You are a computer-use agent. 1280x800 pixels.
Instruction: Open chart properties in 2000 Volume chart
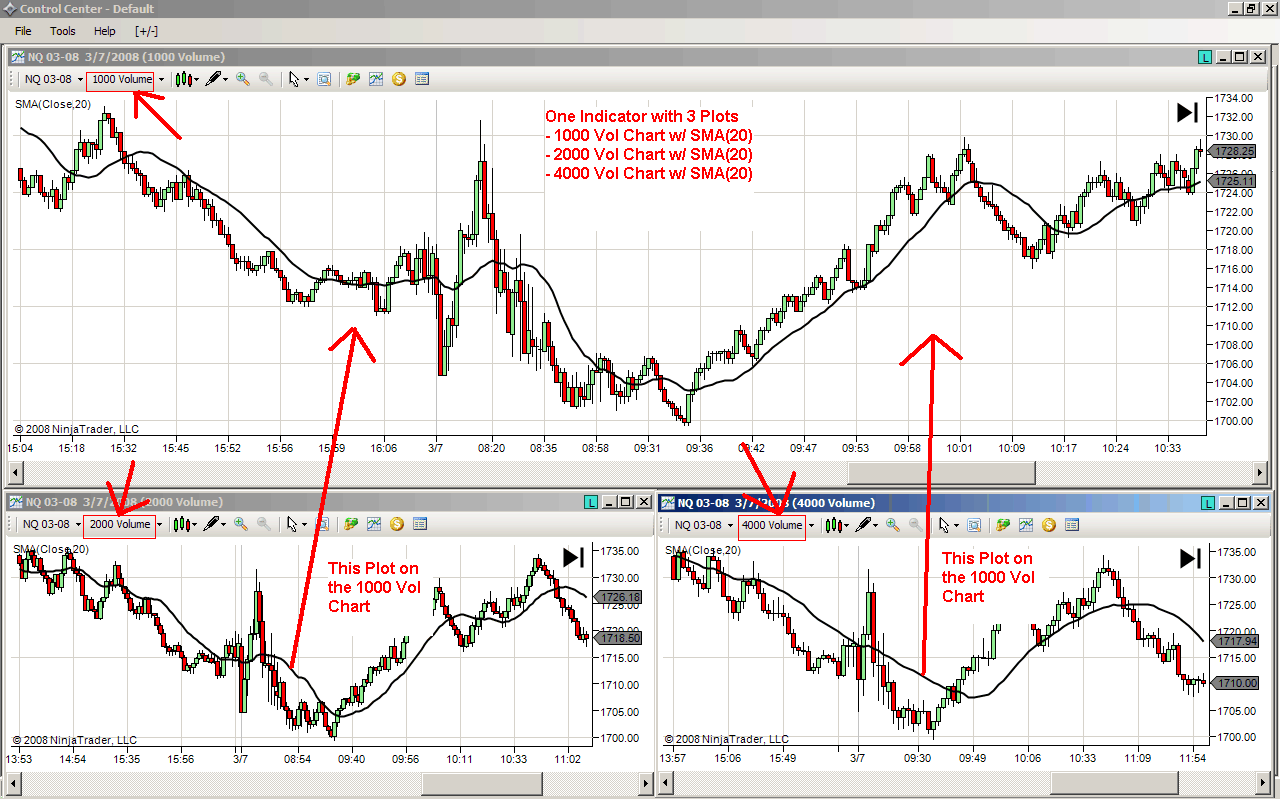coord(420,523)
